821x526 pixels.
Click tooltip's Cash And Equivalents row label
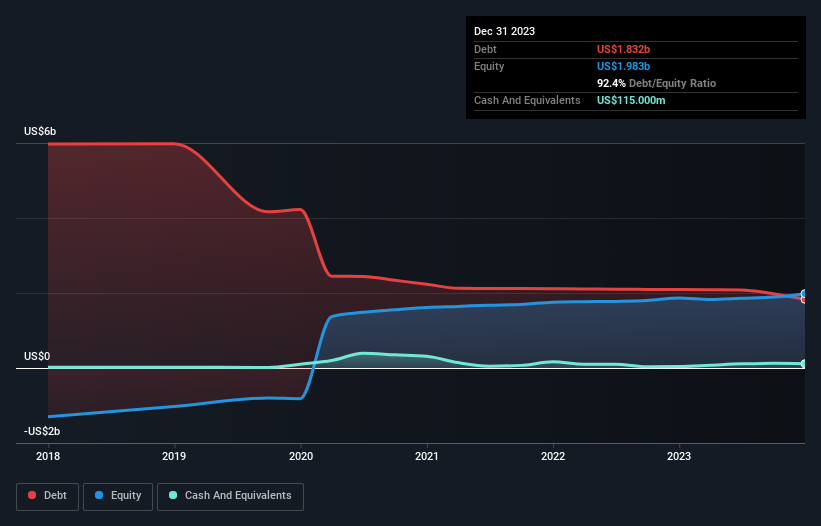pos(527,100)
